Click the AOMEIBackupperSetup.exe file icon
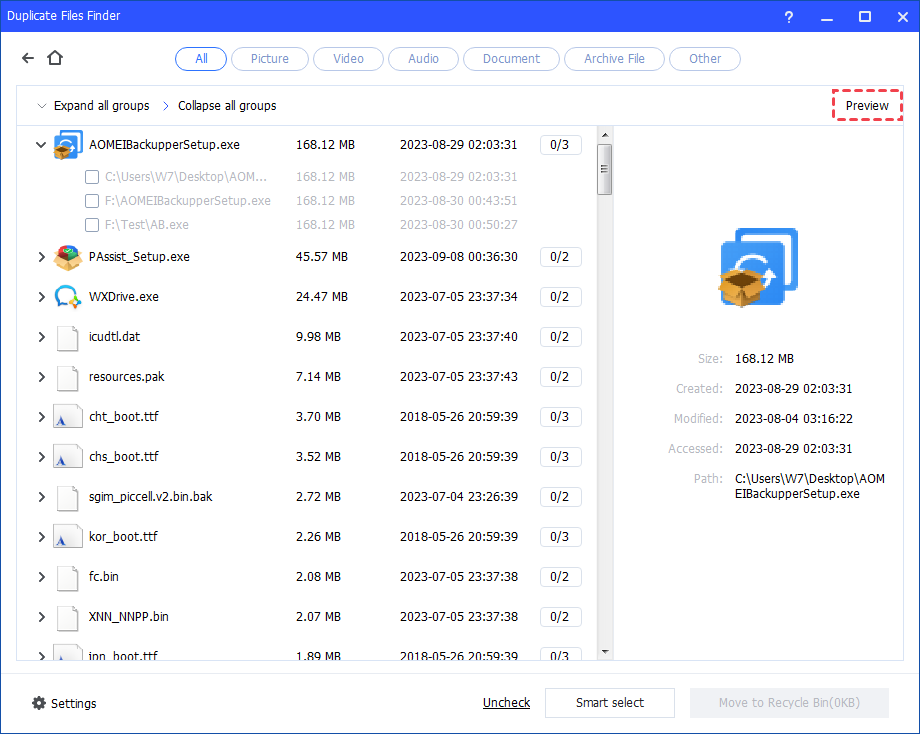The height and width of the screenshot is (734, 920). point(67,145)
